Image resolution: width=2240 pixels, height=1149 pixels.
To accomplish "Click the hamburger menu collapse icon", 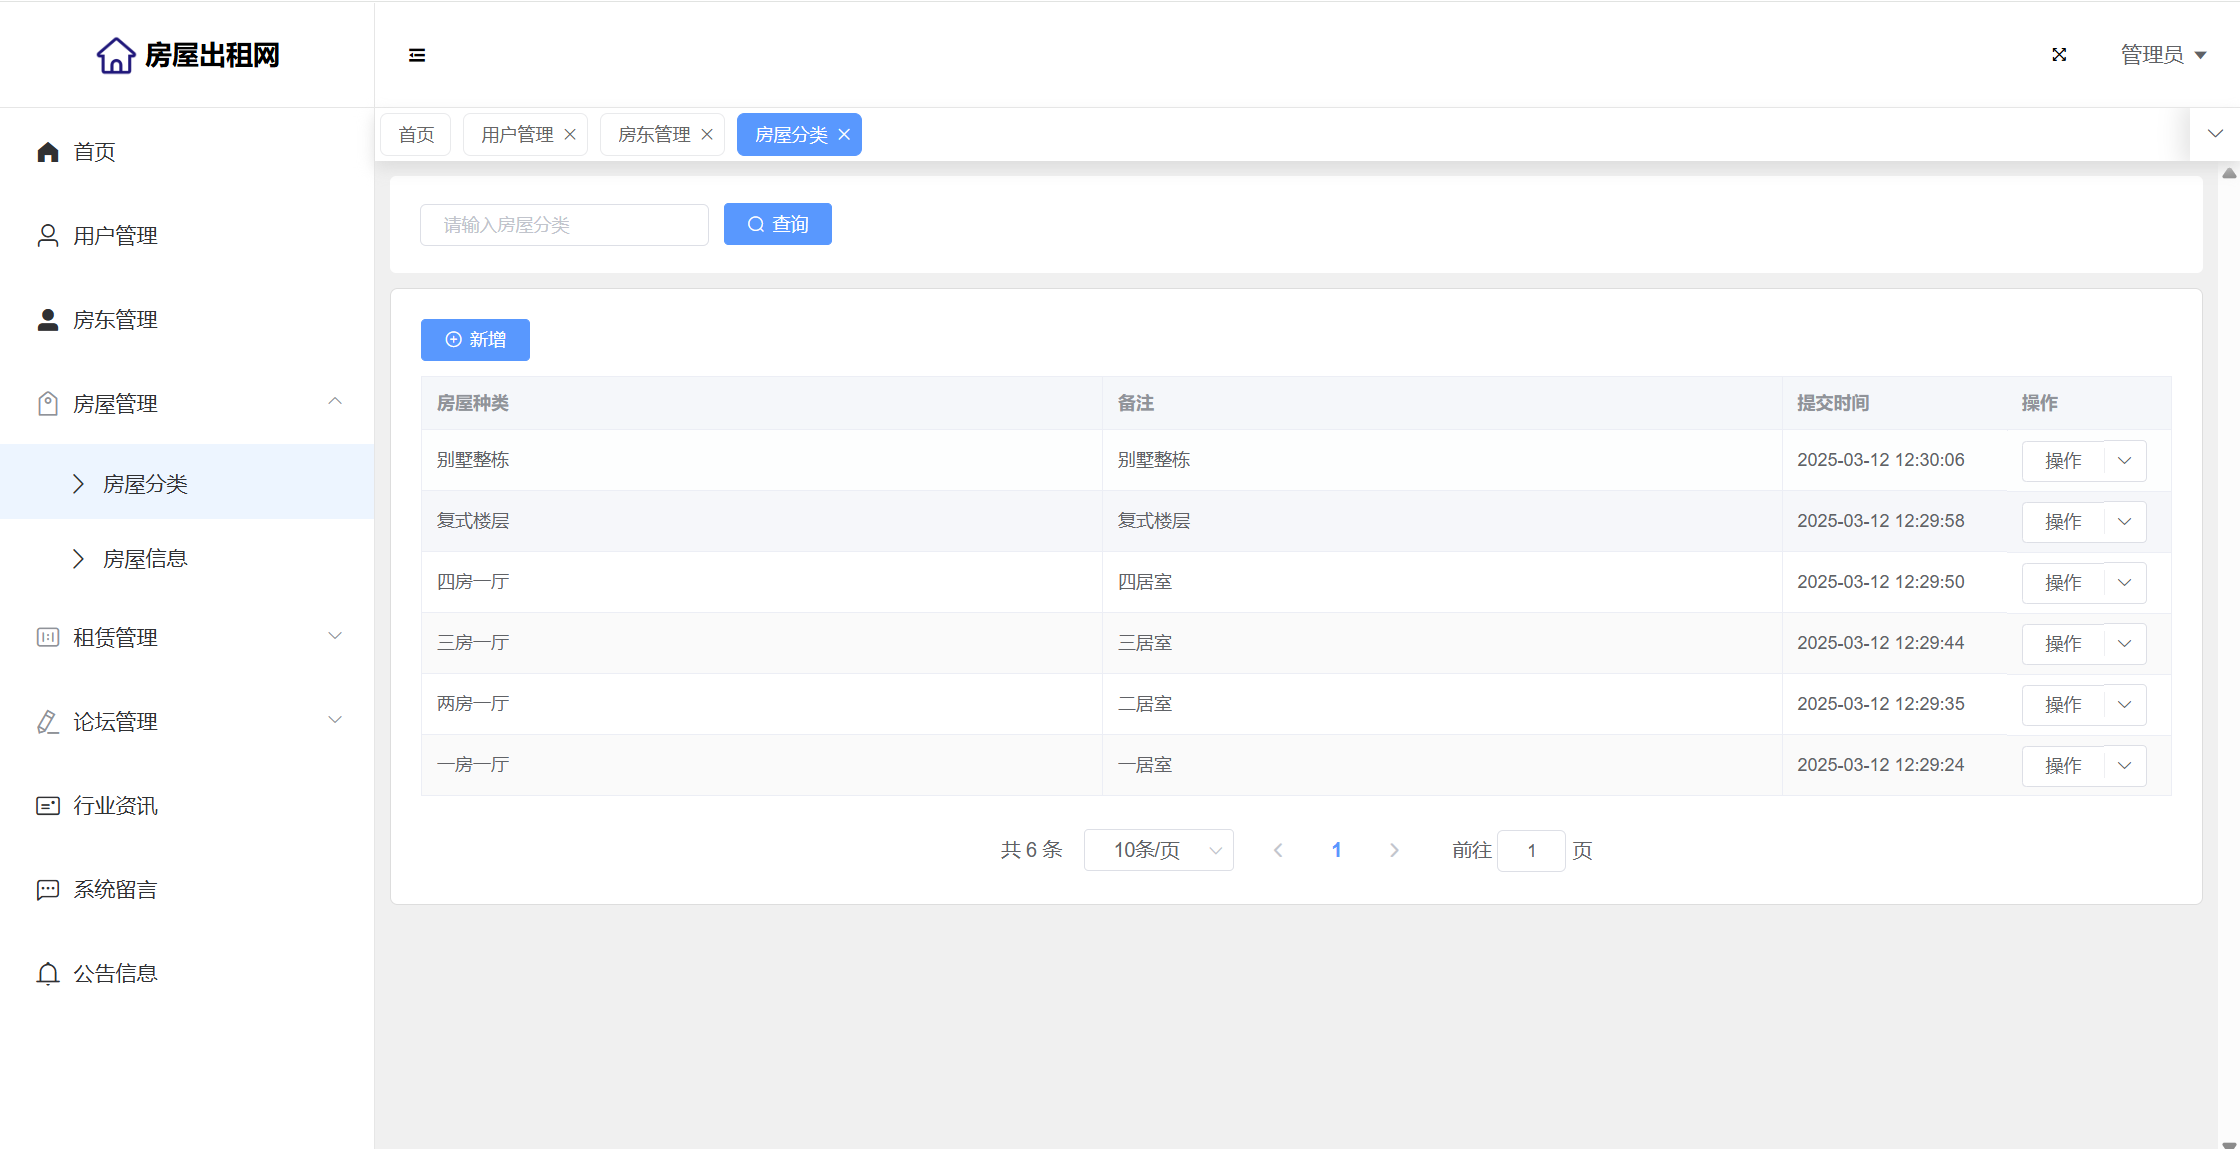I will pos(417,55).
